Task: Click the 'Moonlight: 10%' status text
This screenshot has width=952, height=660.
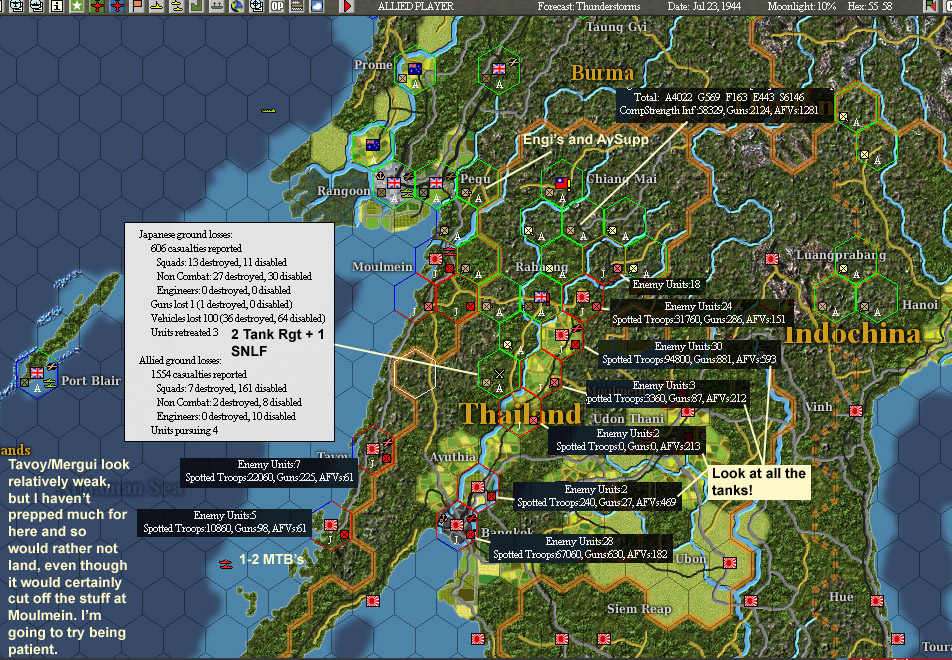Action: [801, 6]
